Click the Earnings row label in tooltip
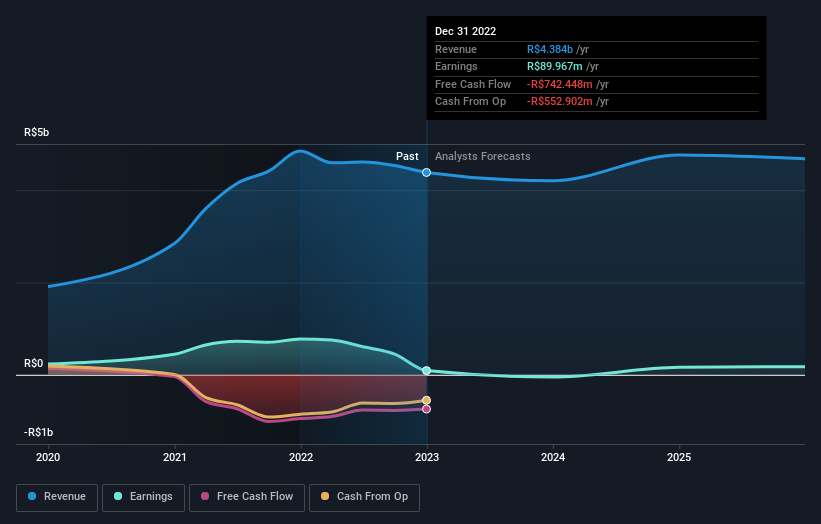 pyautogui.click(x=456, y=66)
